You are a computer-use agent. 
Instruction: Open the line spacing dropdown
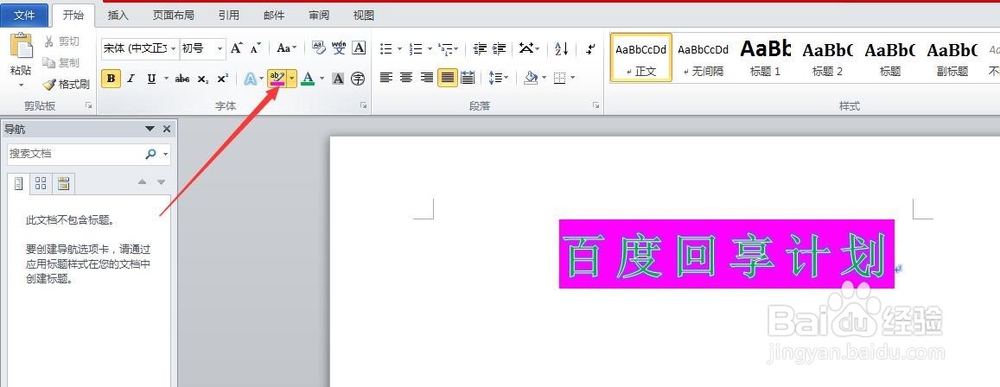498,78
